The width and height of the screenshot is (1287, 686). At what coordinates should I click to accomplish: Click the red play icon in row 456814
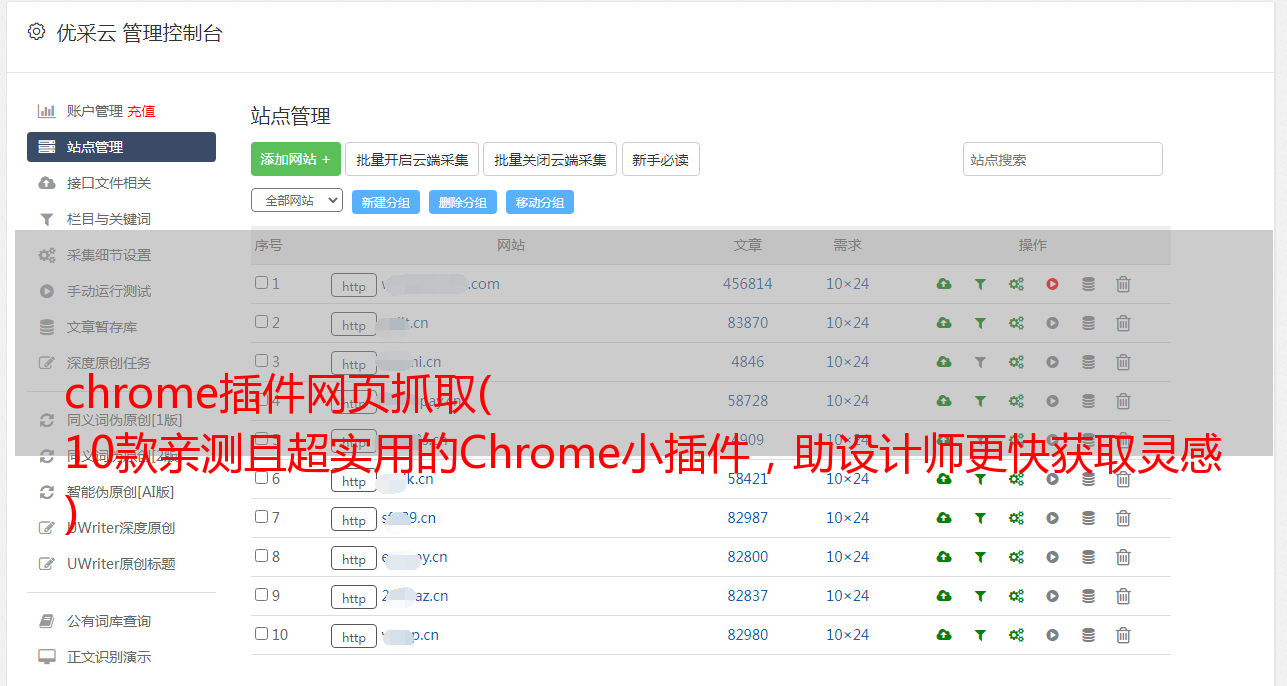pos(1052,284)
